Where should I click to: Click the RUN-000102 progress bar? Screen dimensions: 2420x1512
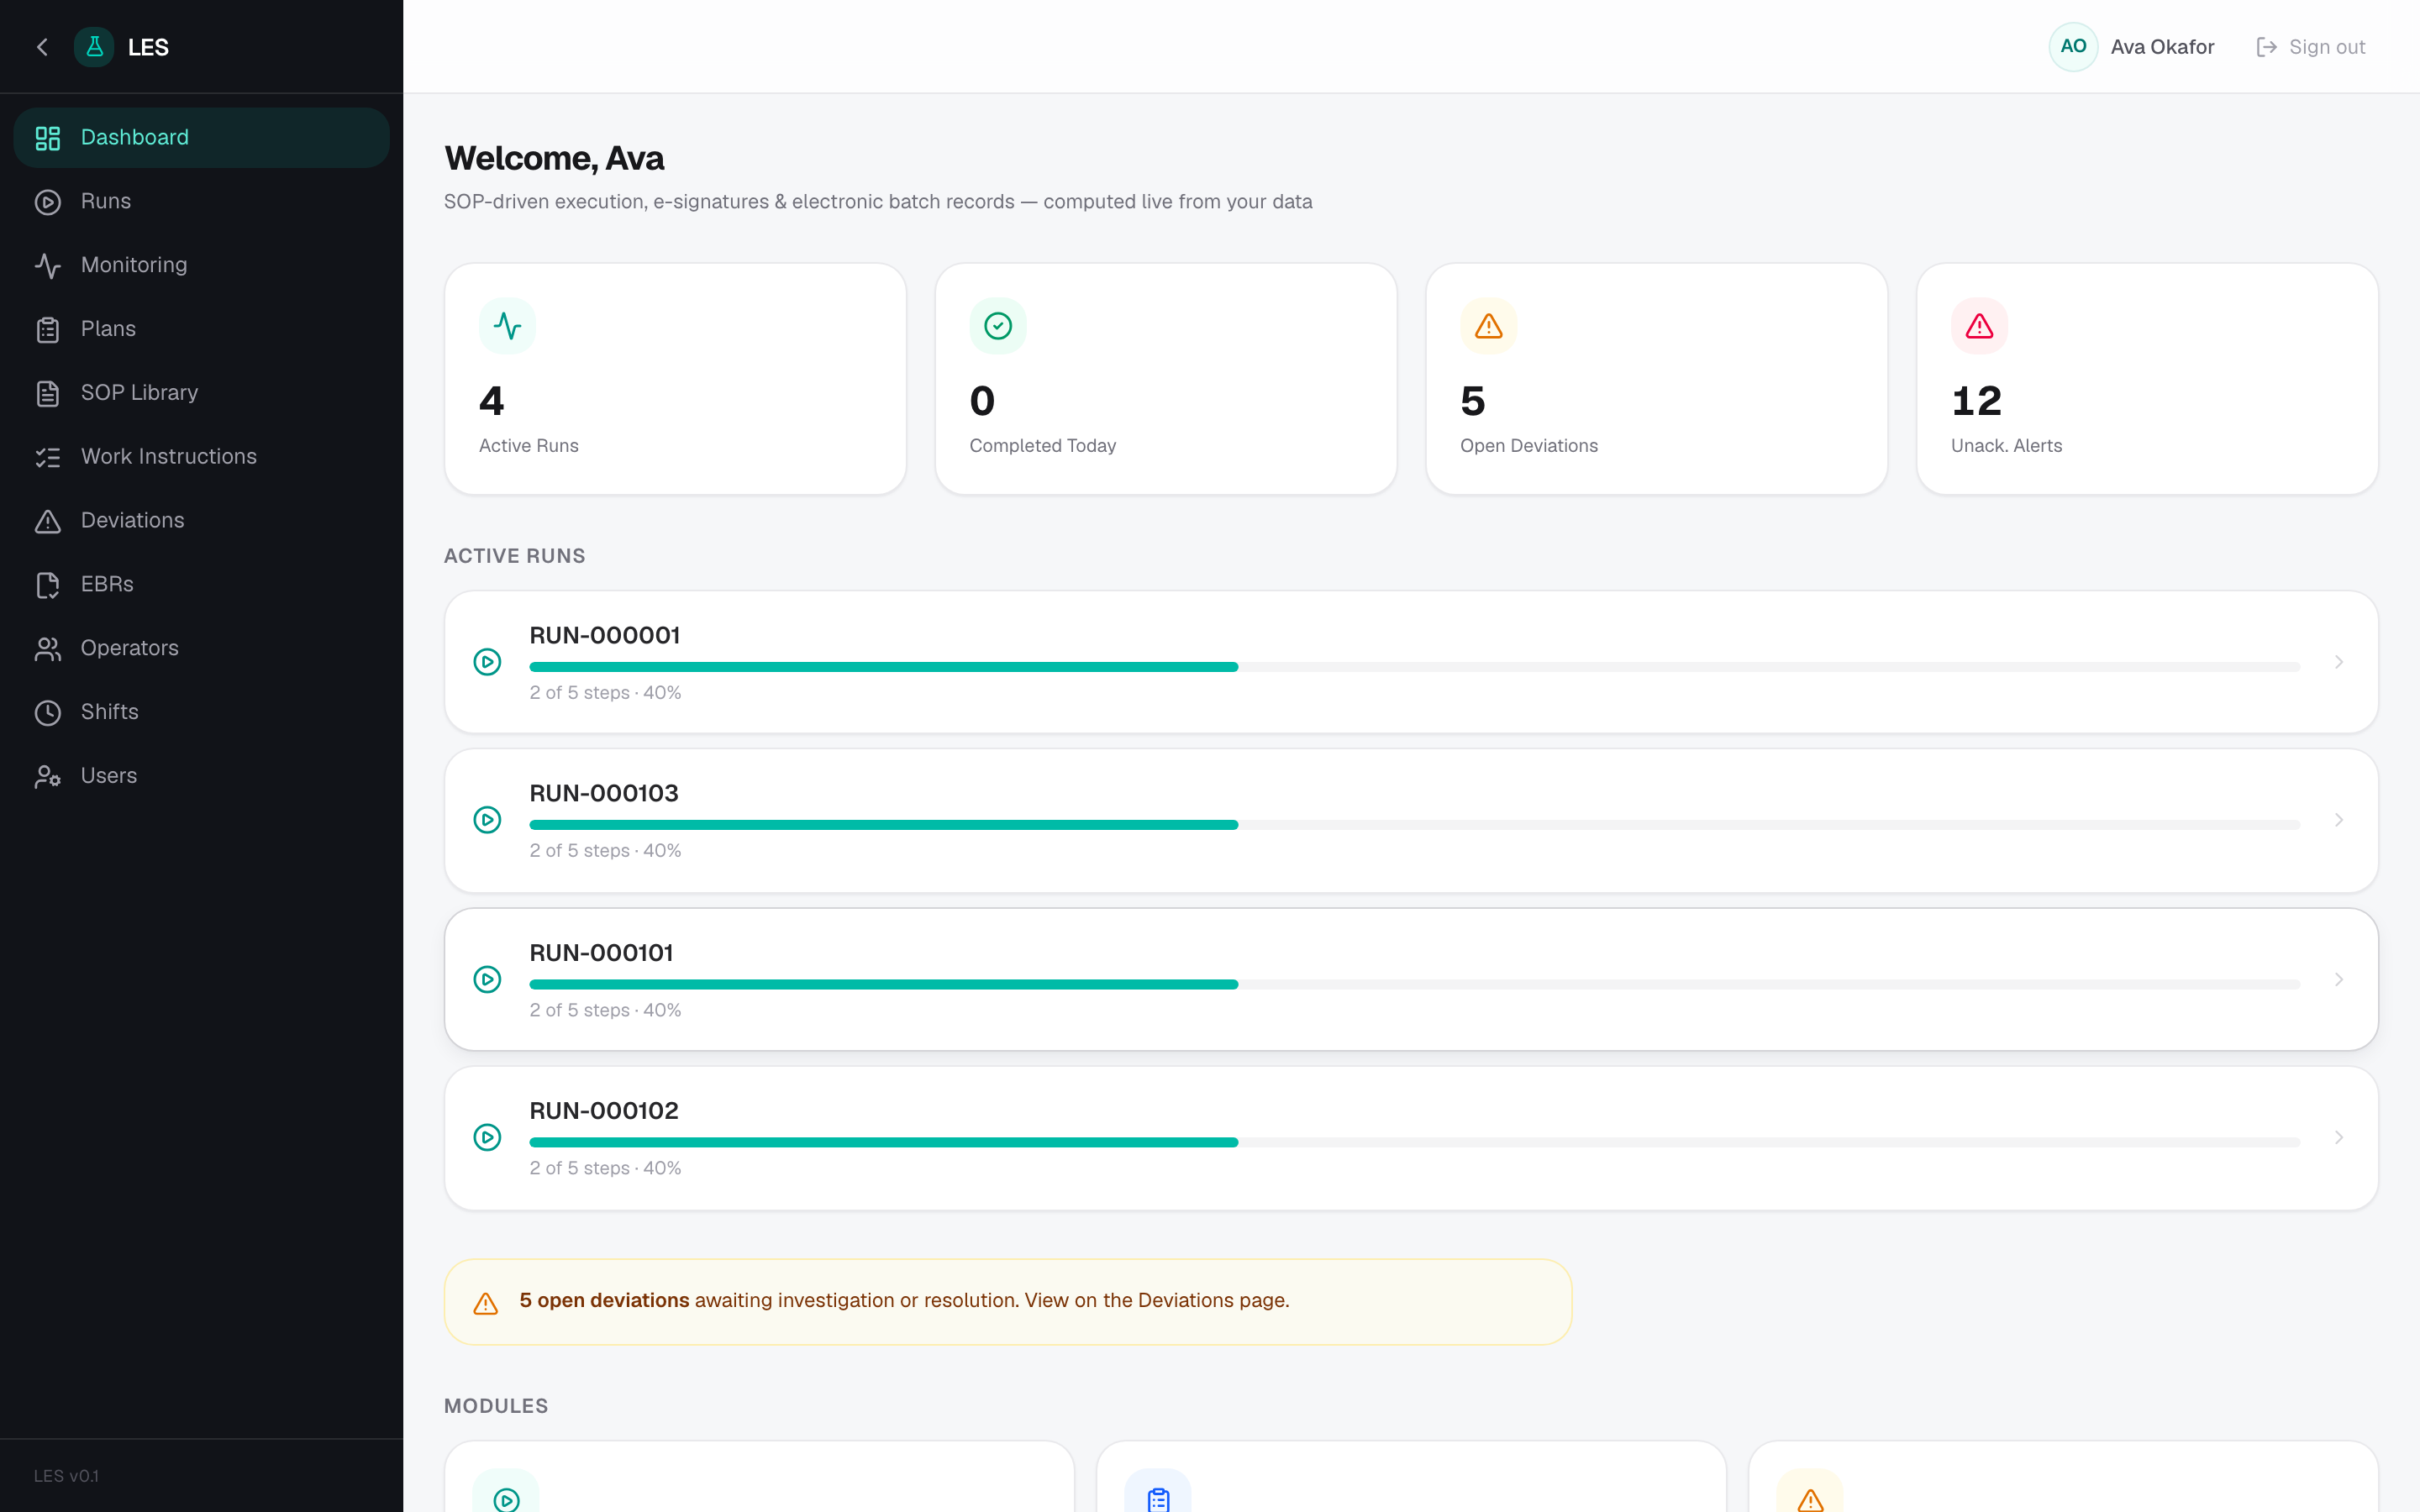1414,1142
